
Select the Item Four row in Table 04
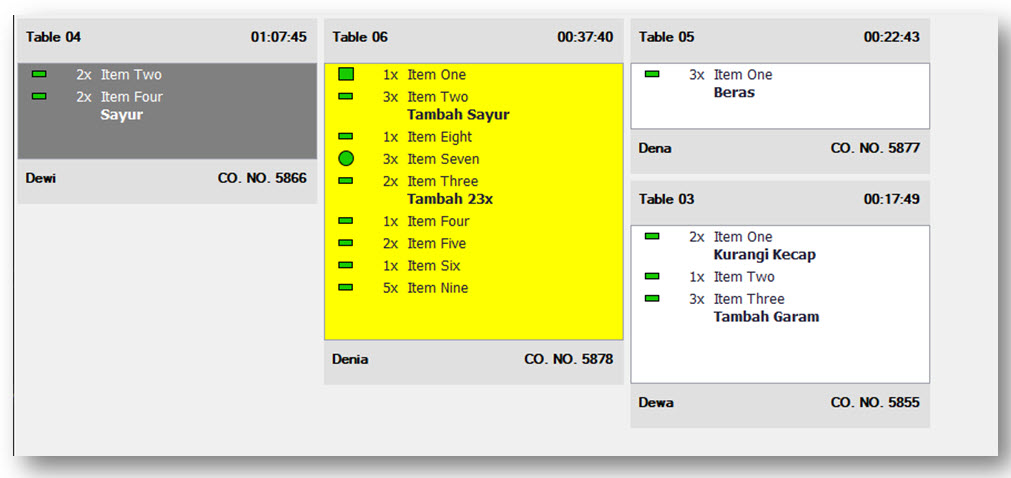(132, 97)
